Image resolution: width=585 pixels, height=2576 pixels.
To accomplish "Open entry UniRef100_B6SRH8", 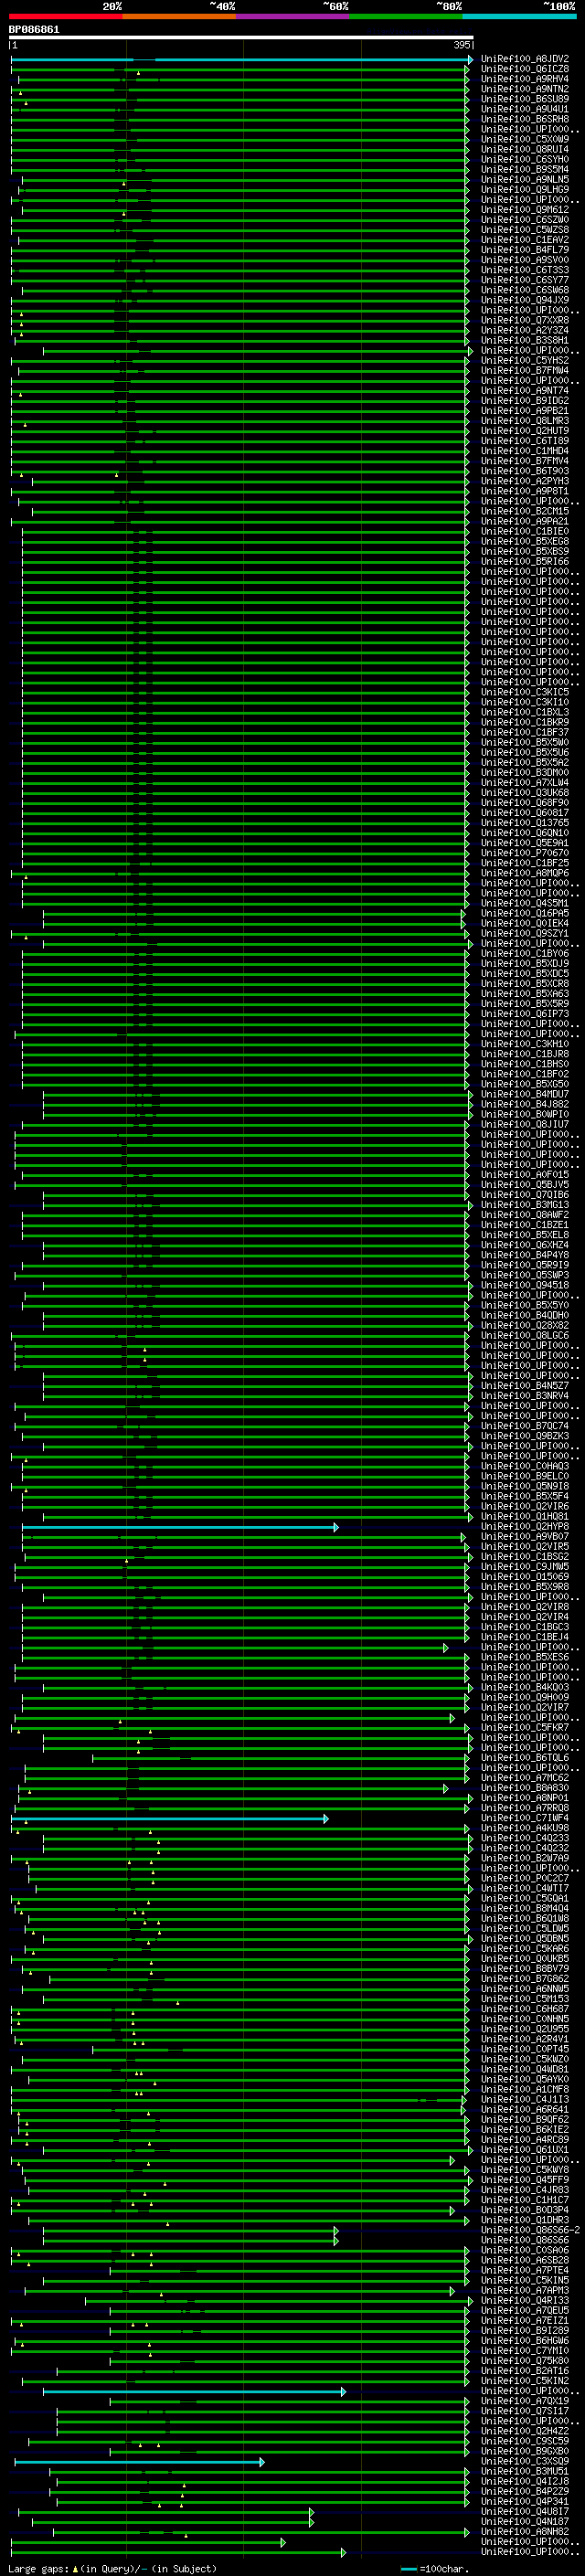I will 525,119.
